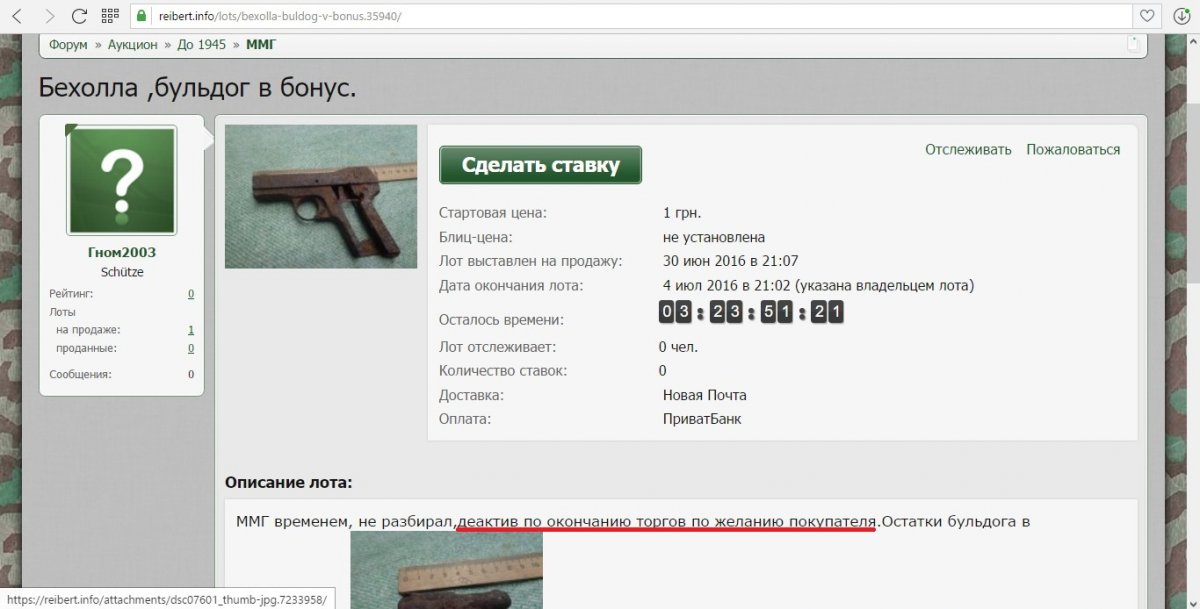
Task: Select the Schütze rank under username
Action: coord(121,272)
